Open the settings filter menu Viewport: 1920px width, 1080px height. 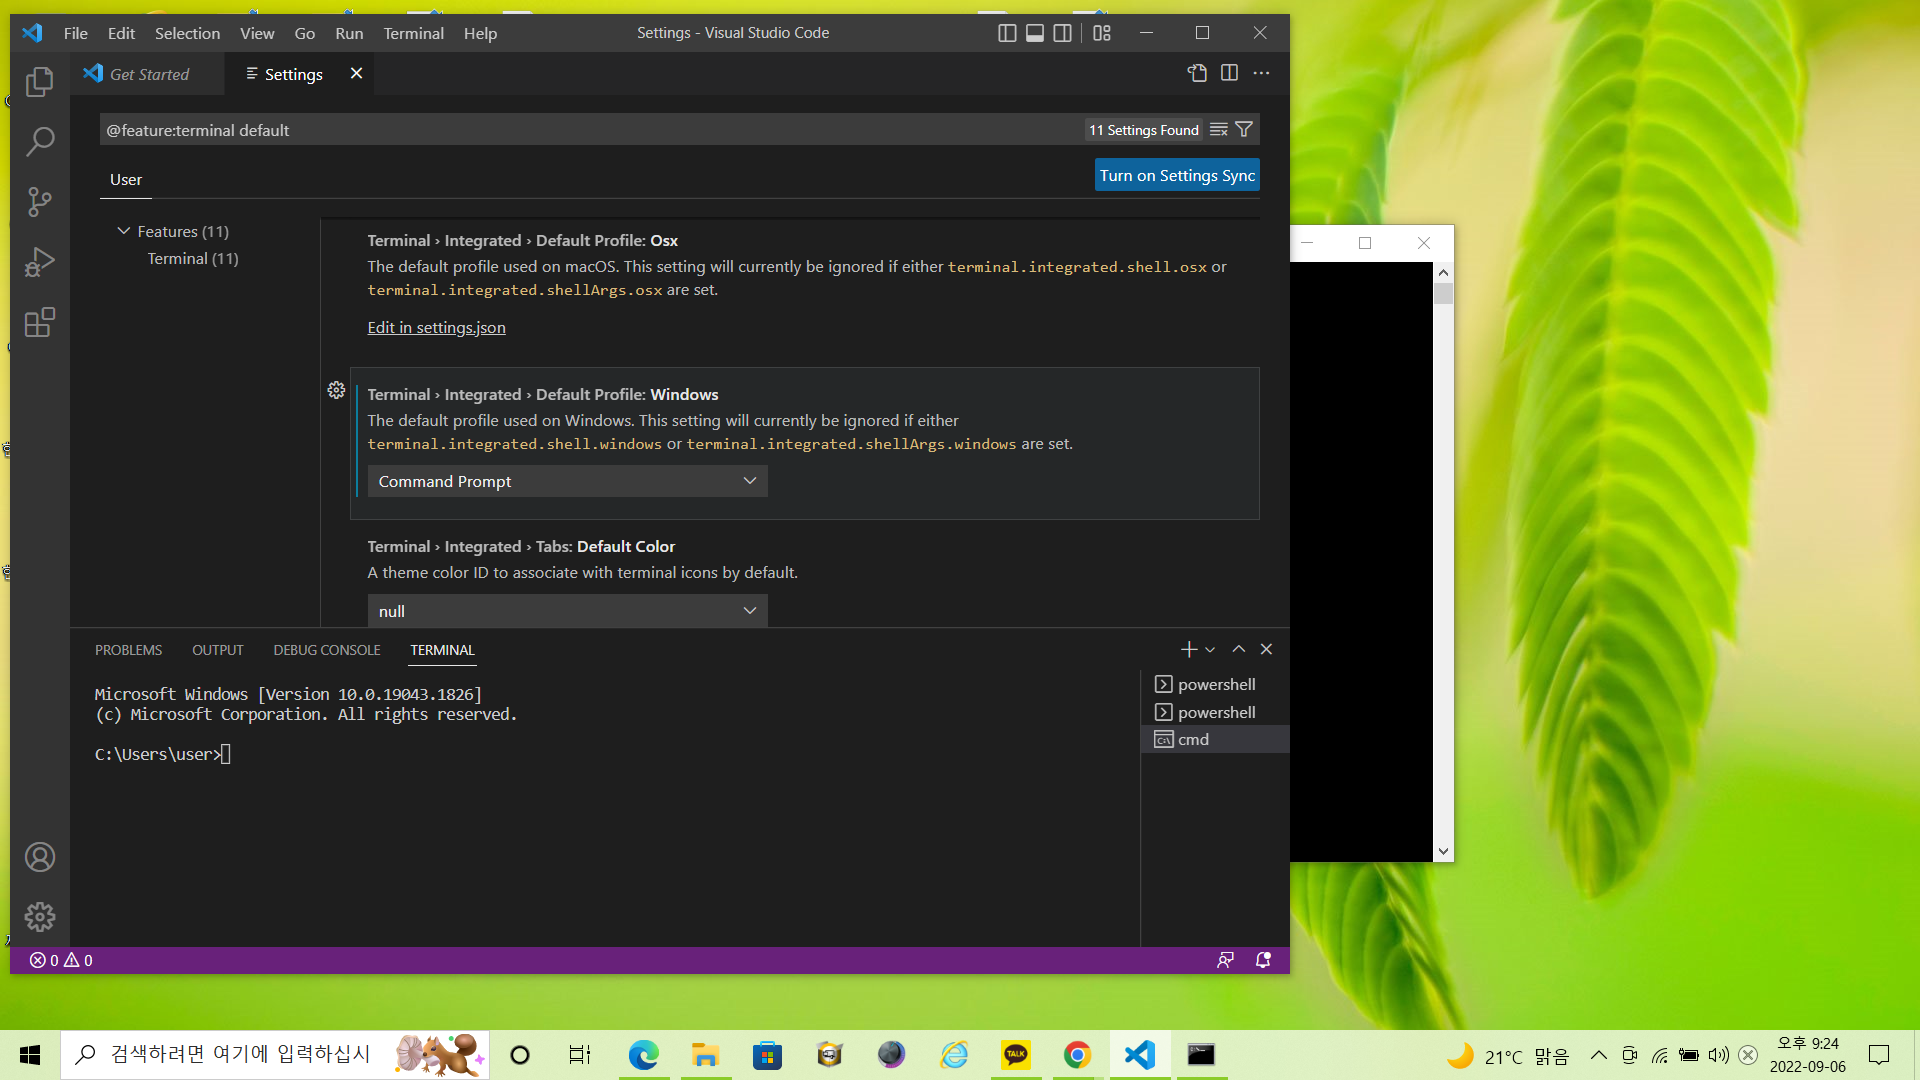point(1244,130)
